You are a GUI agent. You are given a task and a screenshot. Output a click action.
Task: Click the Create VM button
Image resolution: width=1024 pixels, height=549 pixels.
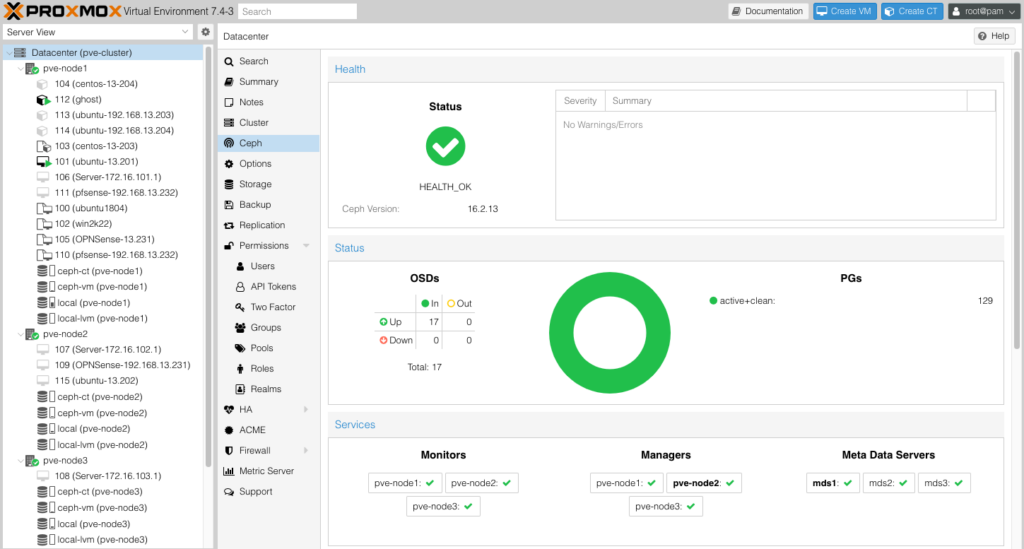pos(844,11)
